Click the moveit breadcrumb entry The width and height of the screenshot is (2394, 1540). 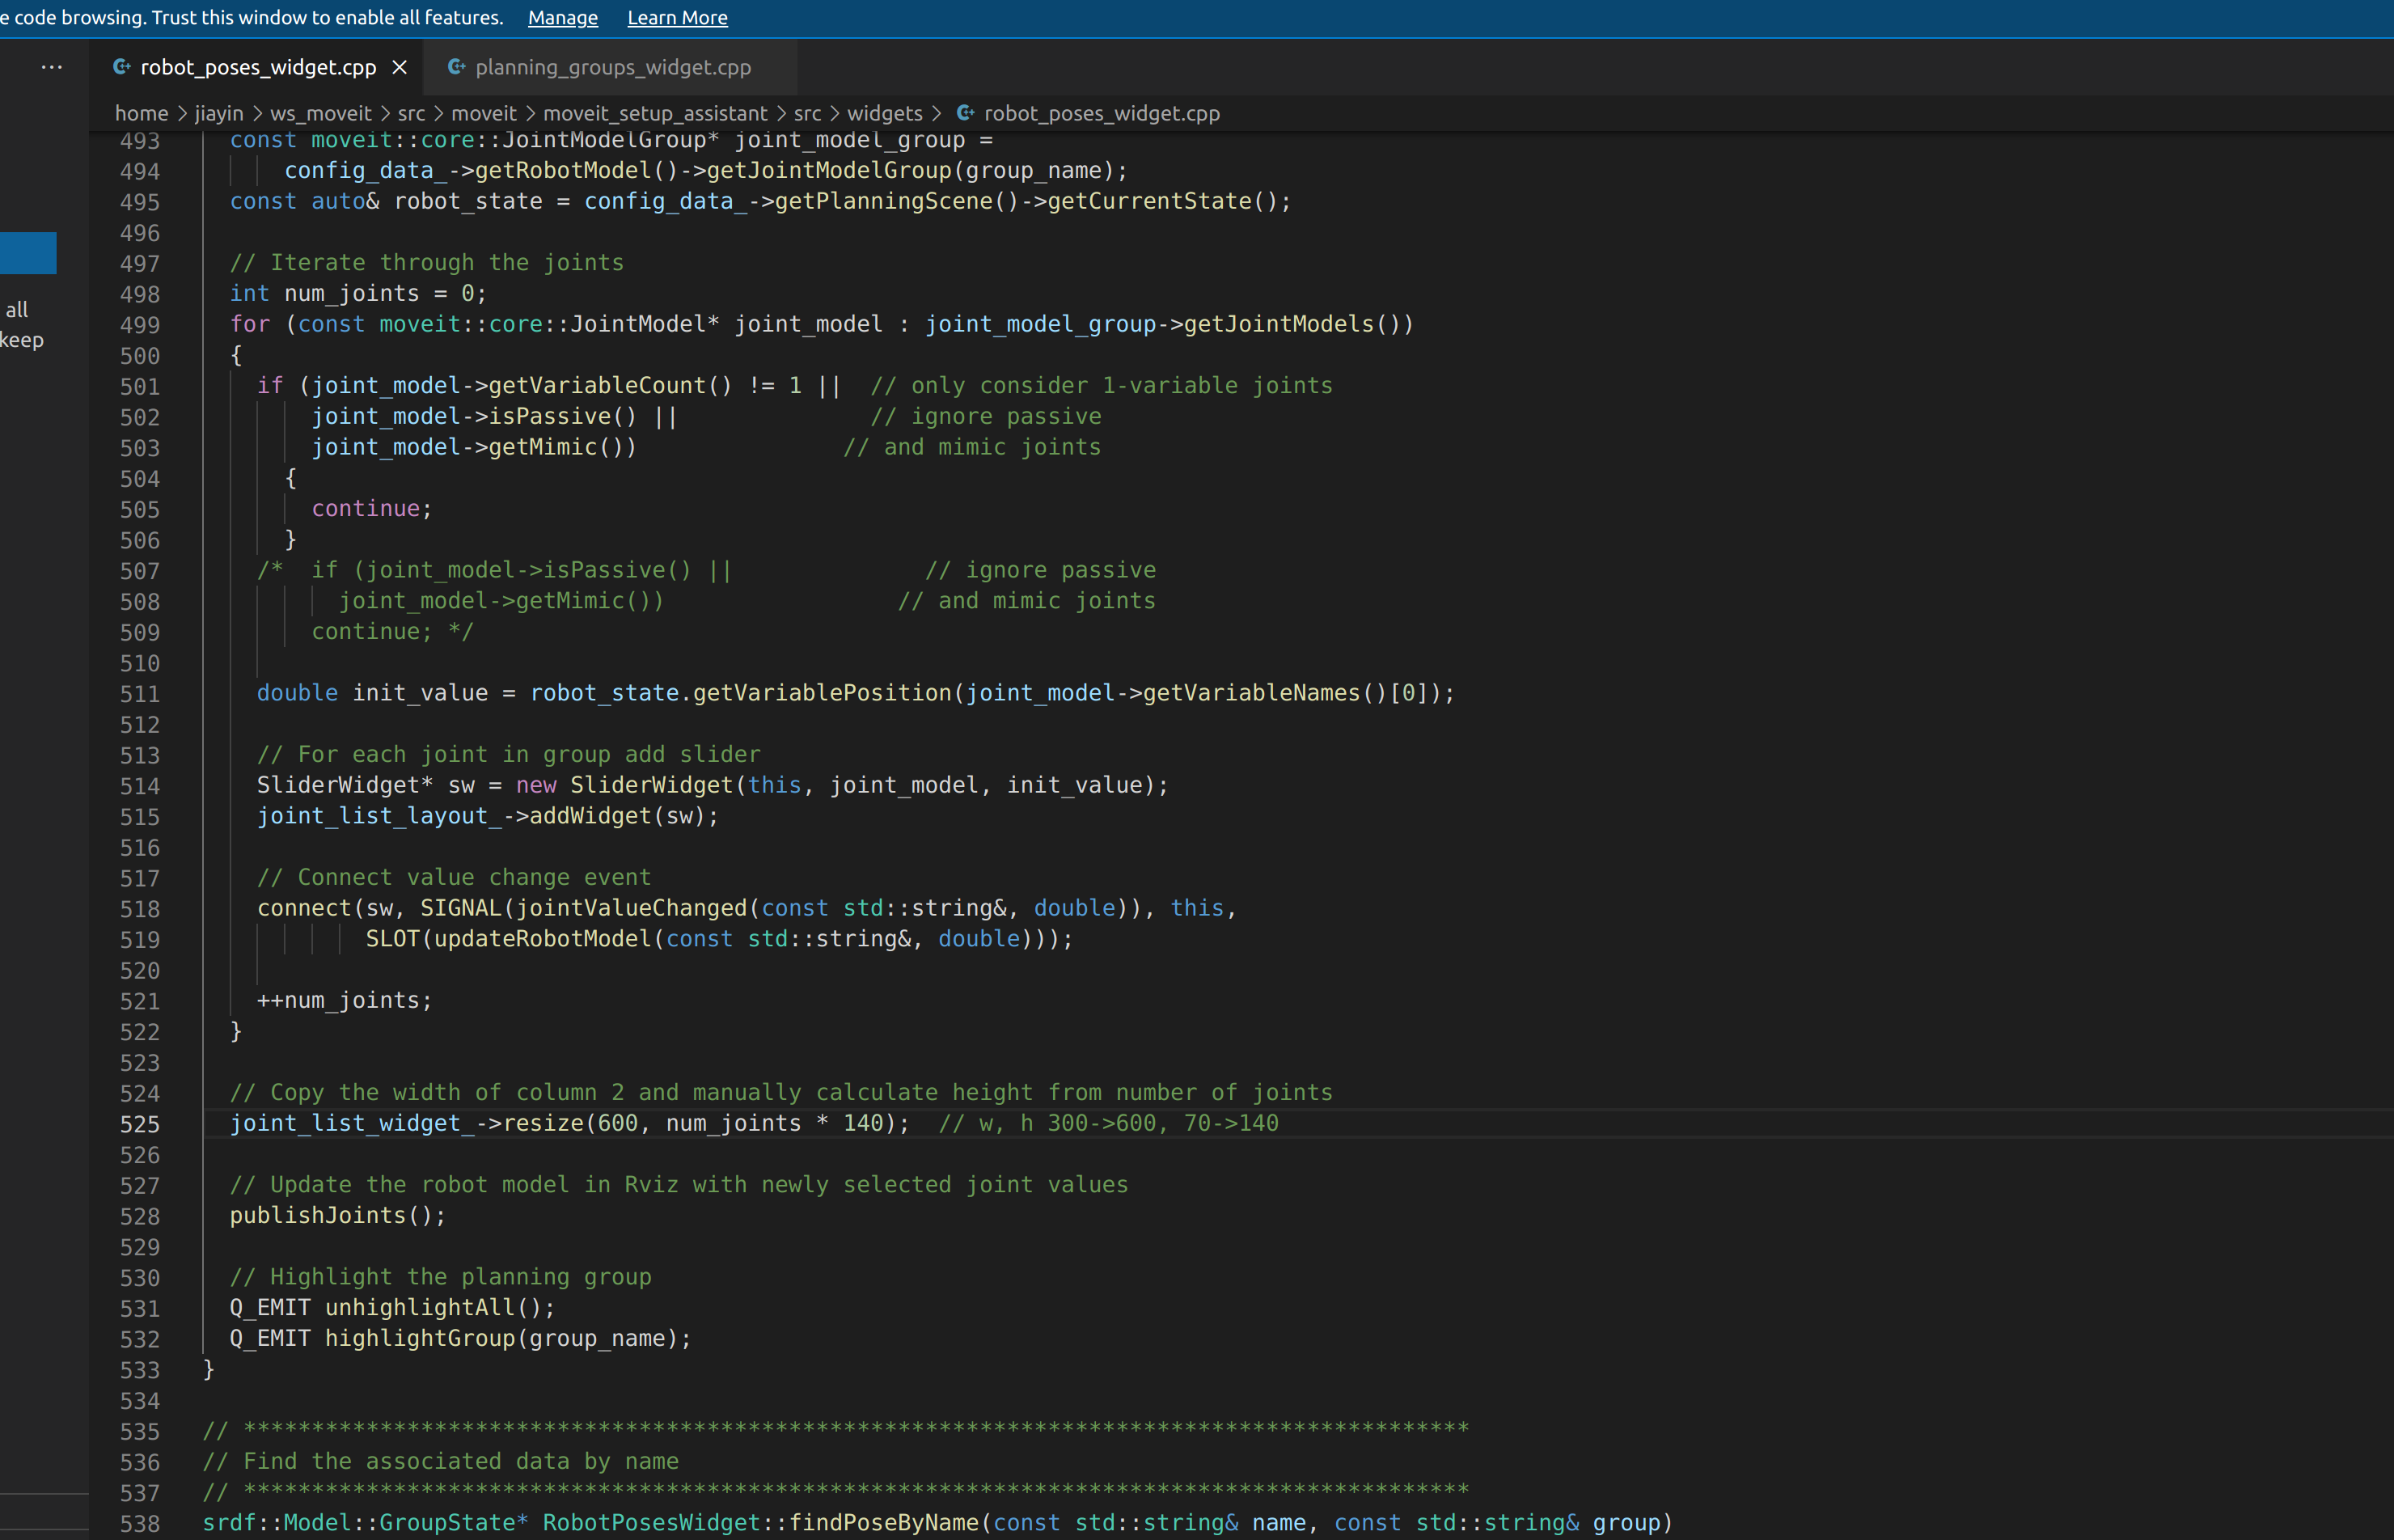[484, 113]
